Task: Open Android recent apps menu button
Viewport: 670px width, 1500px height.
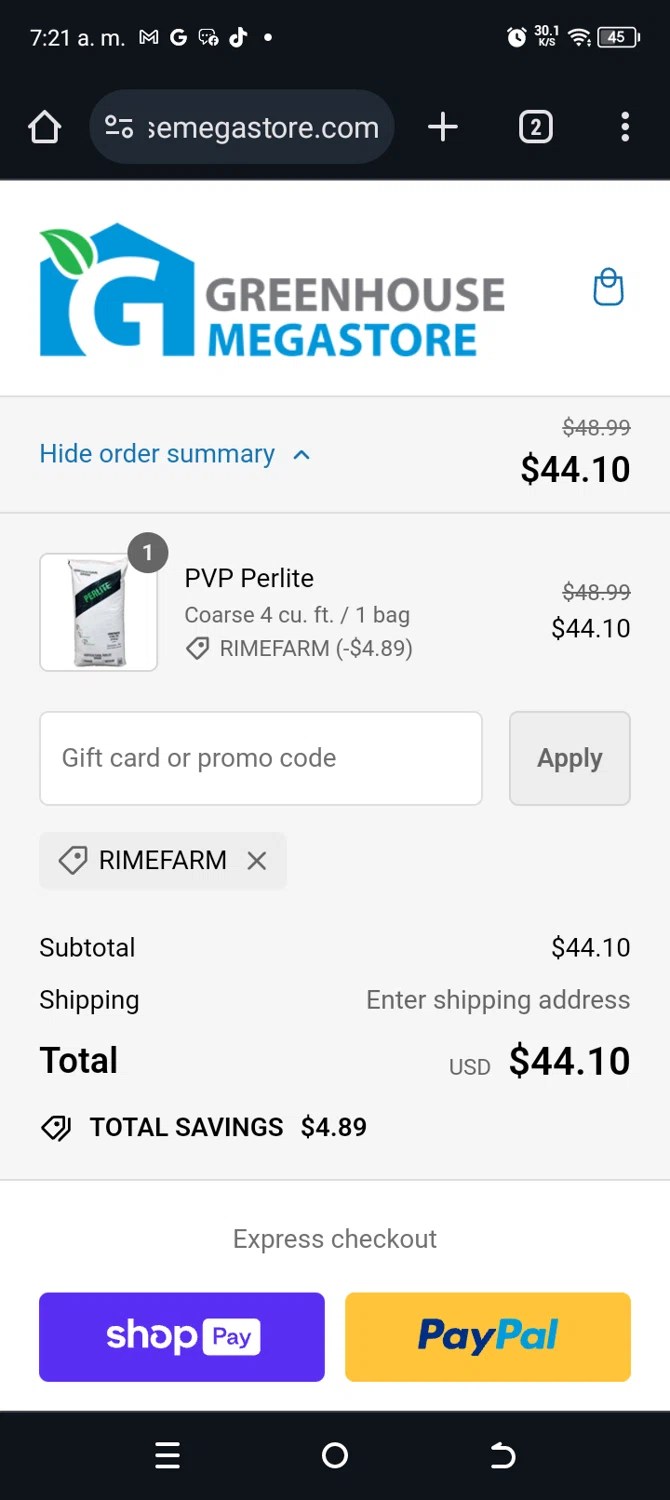Action: tap(167, 1456)
